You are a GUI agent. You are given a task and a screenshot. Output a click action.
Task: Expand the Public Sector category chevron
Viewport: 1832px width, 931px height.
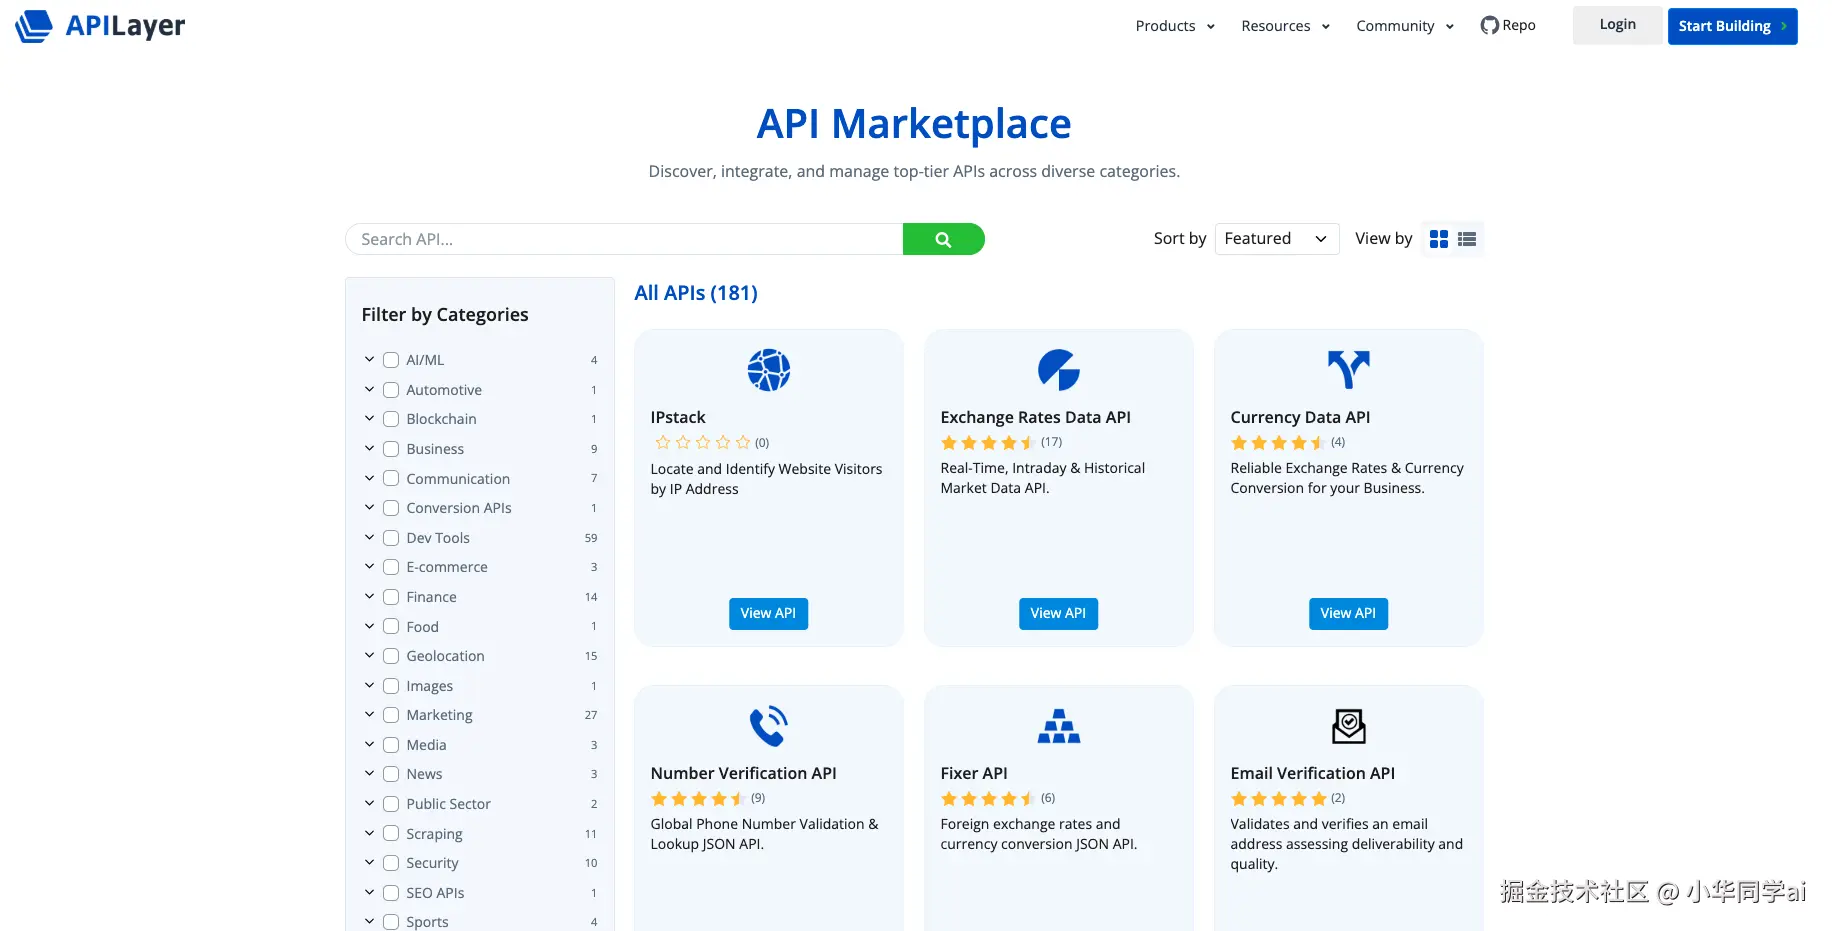tap(369, 803)
